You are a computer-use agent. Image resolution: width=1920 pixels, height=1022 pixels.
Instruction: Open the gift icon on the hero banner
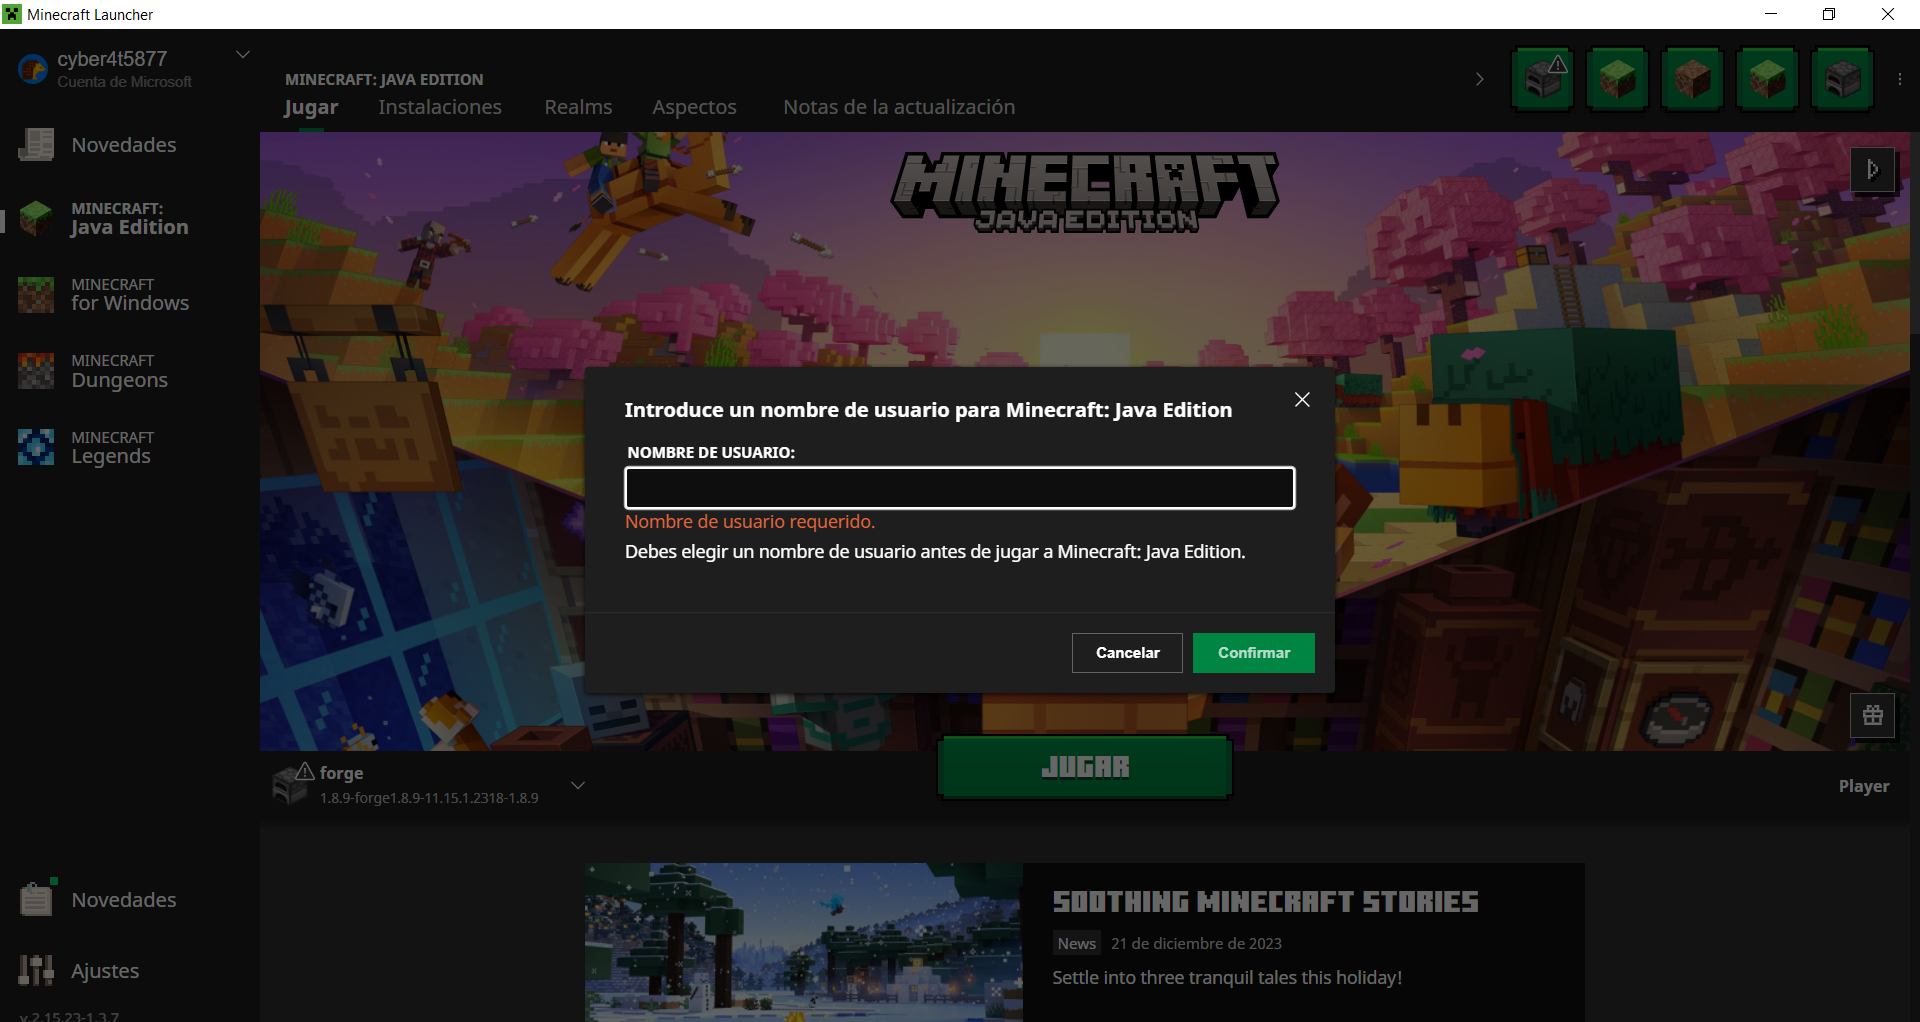[1872, 715]
